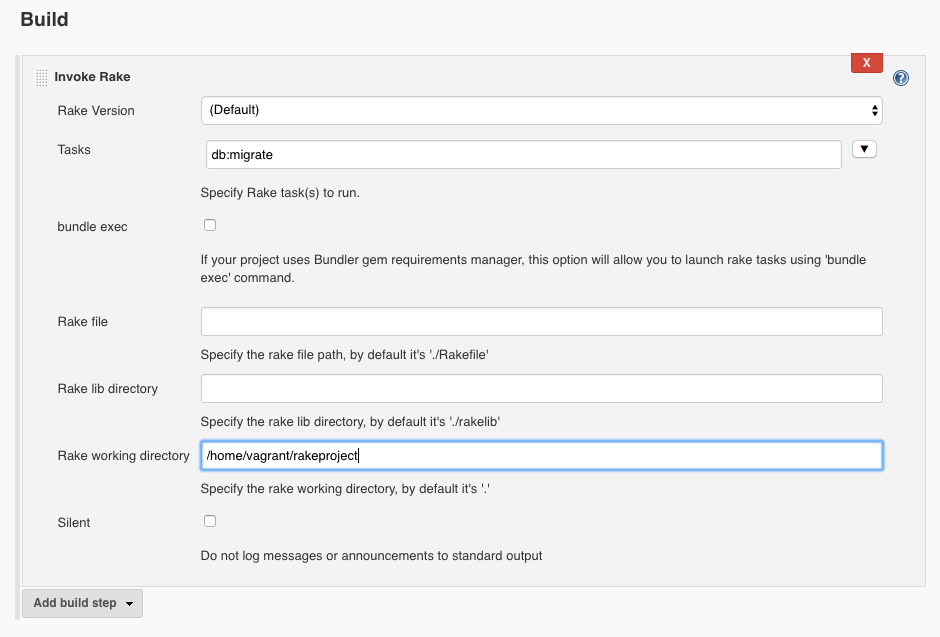Viewport: 940px width, 637px height.
Task: Open the Rake Version dropdown
Action: pyautogui.click(x=541, y=110)
